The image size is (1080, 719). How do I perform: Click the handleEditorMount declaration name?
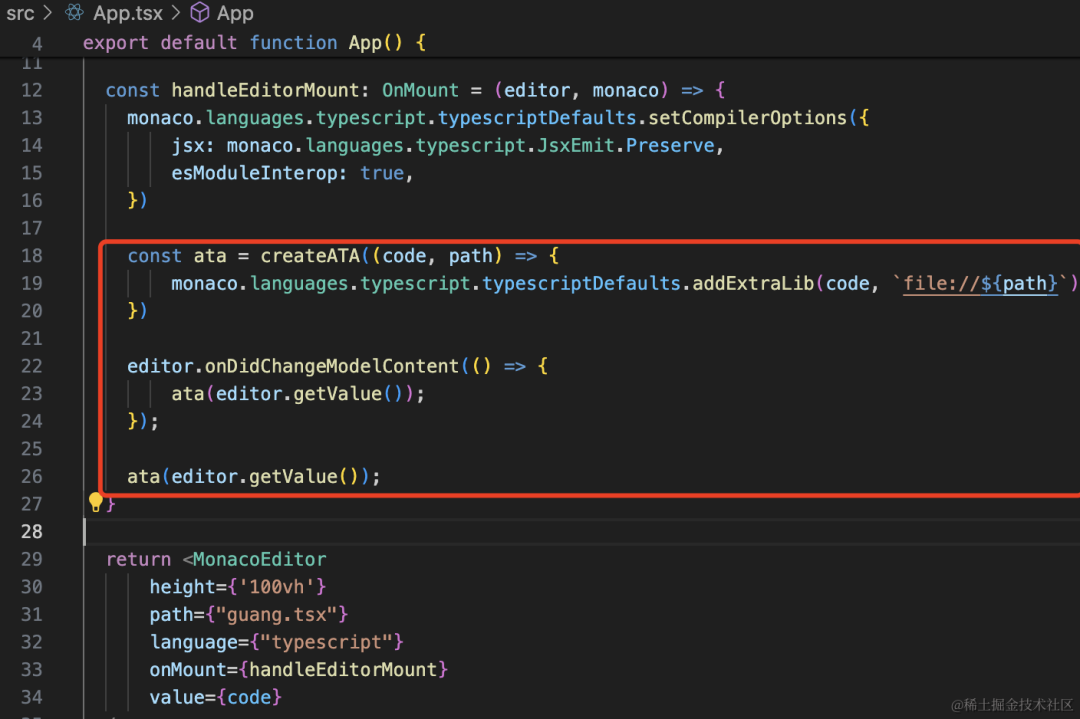[265, 90]
